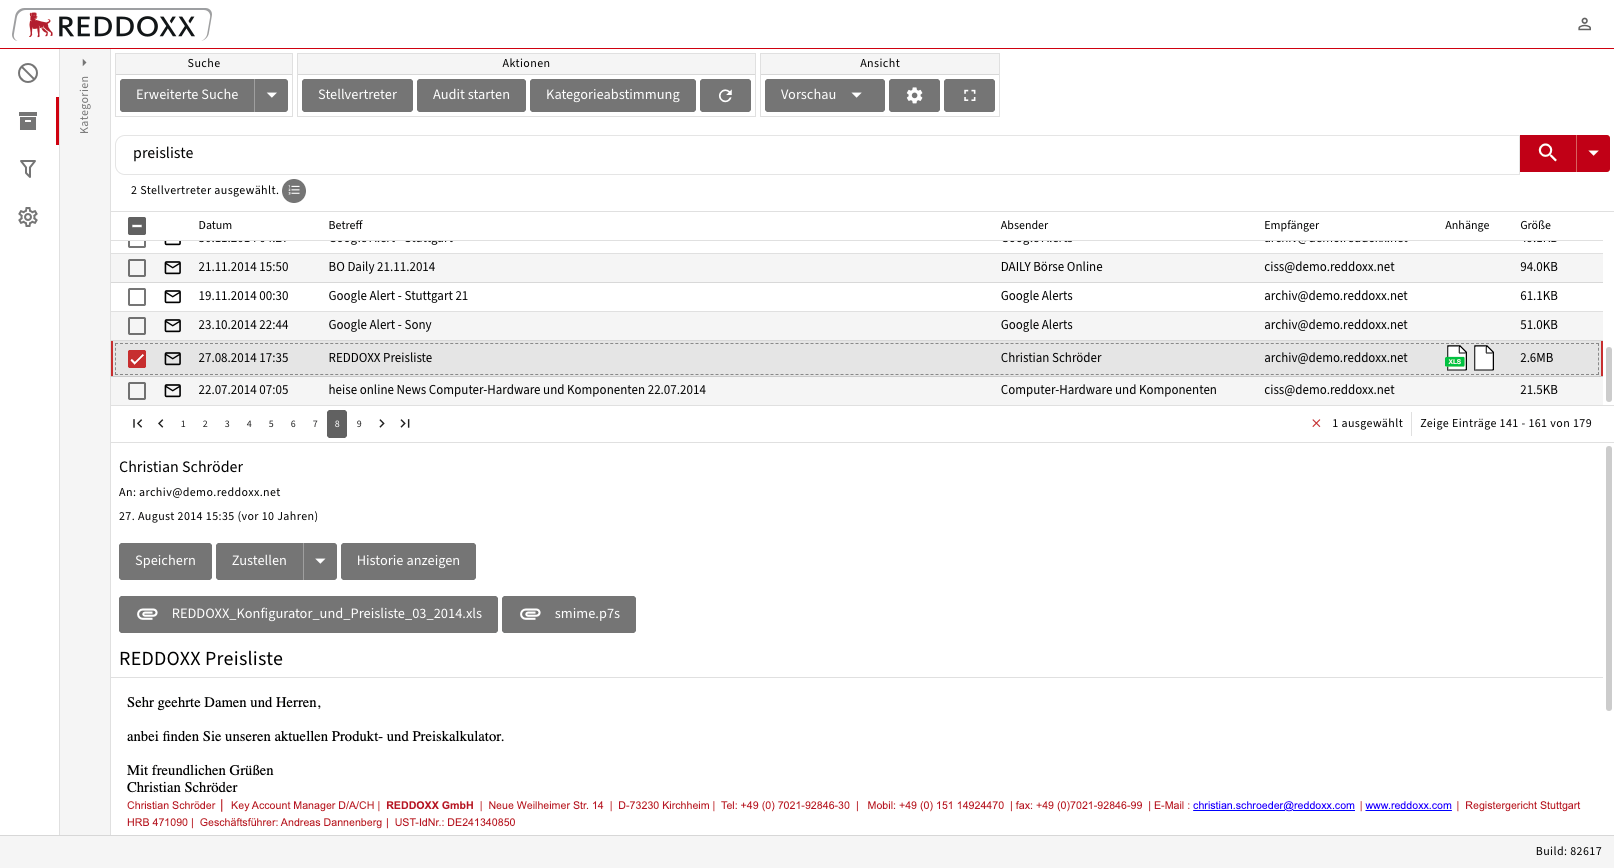Click the Erweiterte Suche button

187,95
